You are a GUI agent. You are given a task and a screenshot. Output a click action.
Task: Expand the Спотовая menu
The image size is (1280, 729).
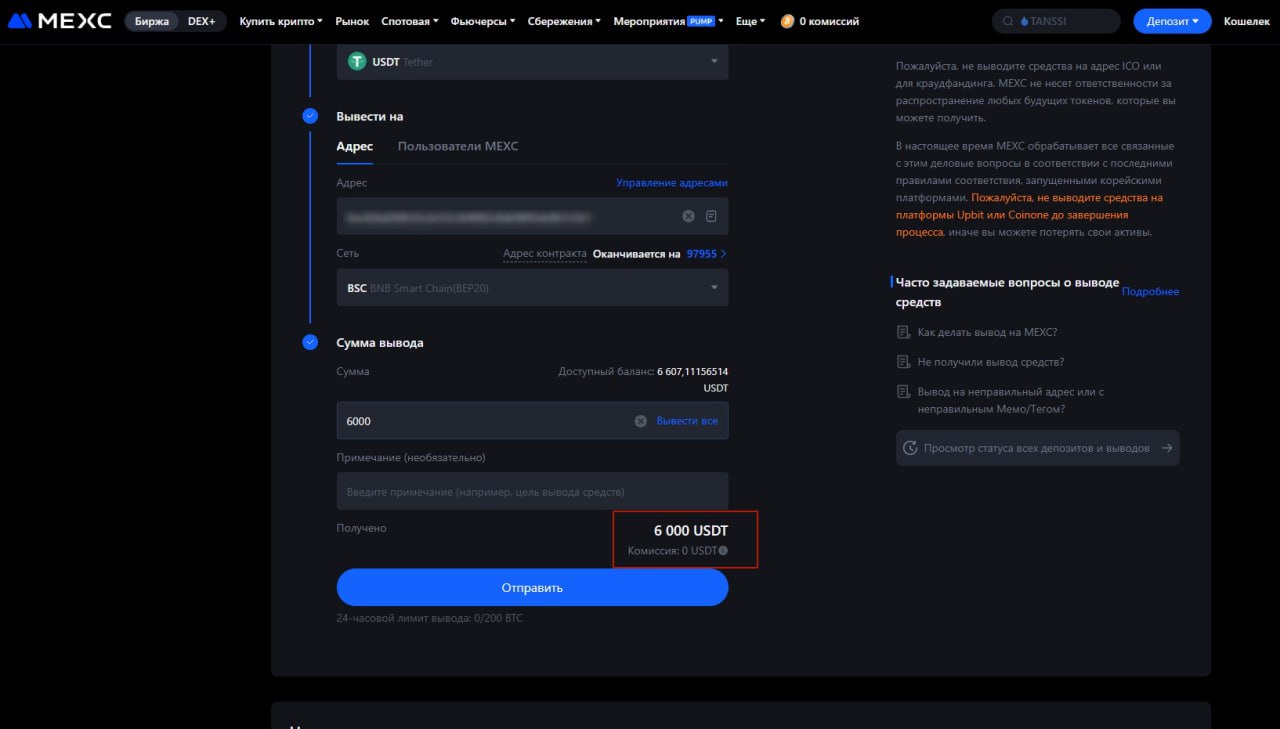(x=410, y=21)
